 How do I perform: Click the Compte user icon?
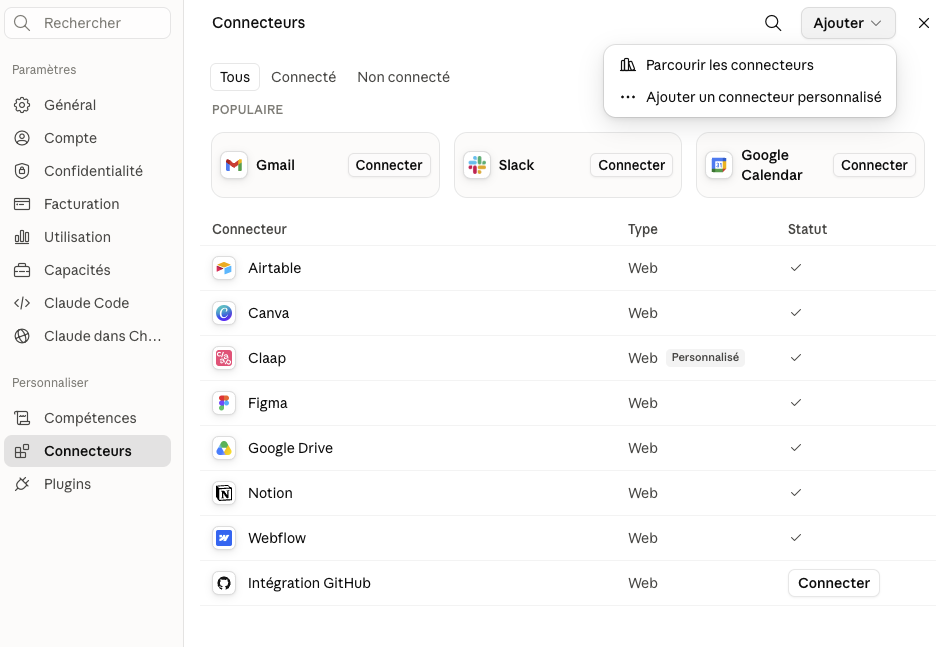coord(22,138)
